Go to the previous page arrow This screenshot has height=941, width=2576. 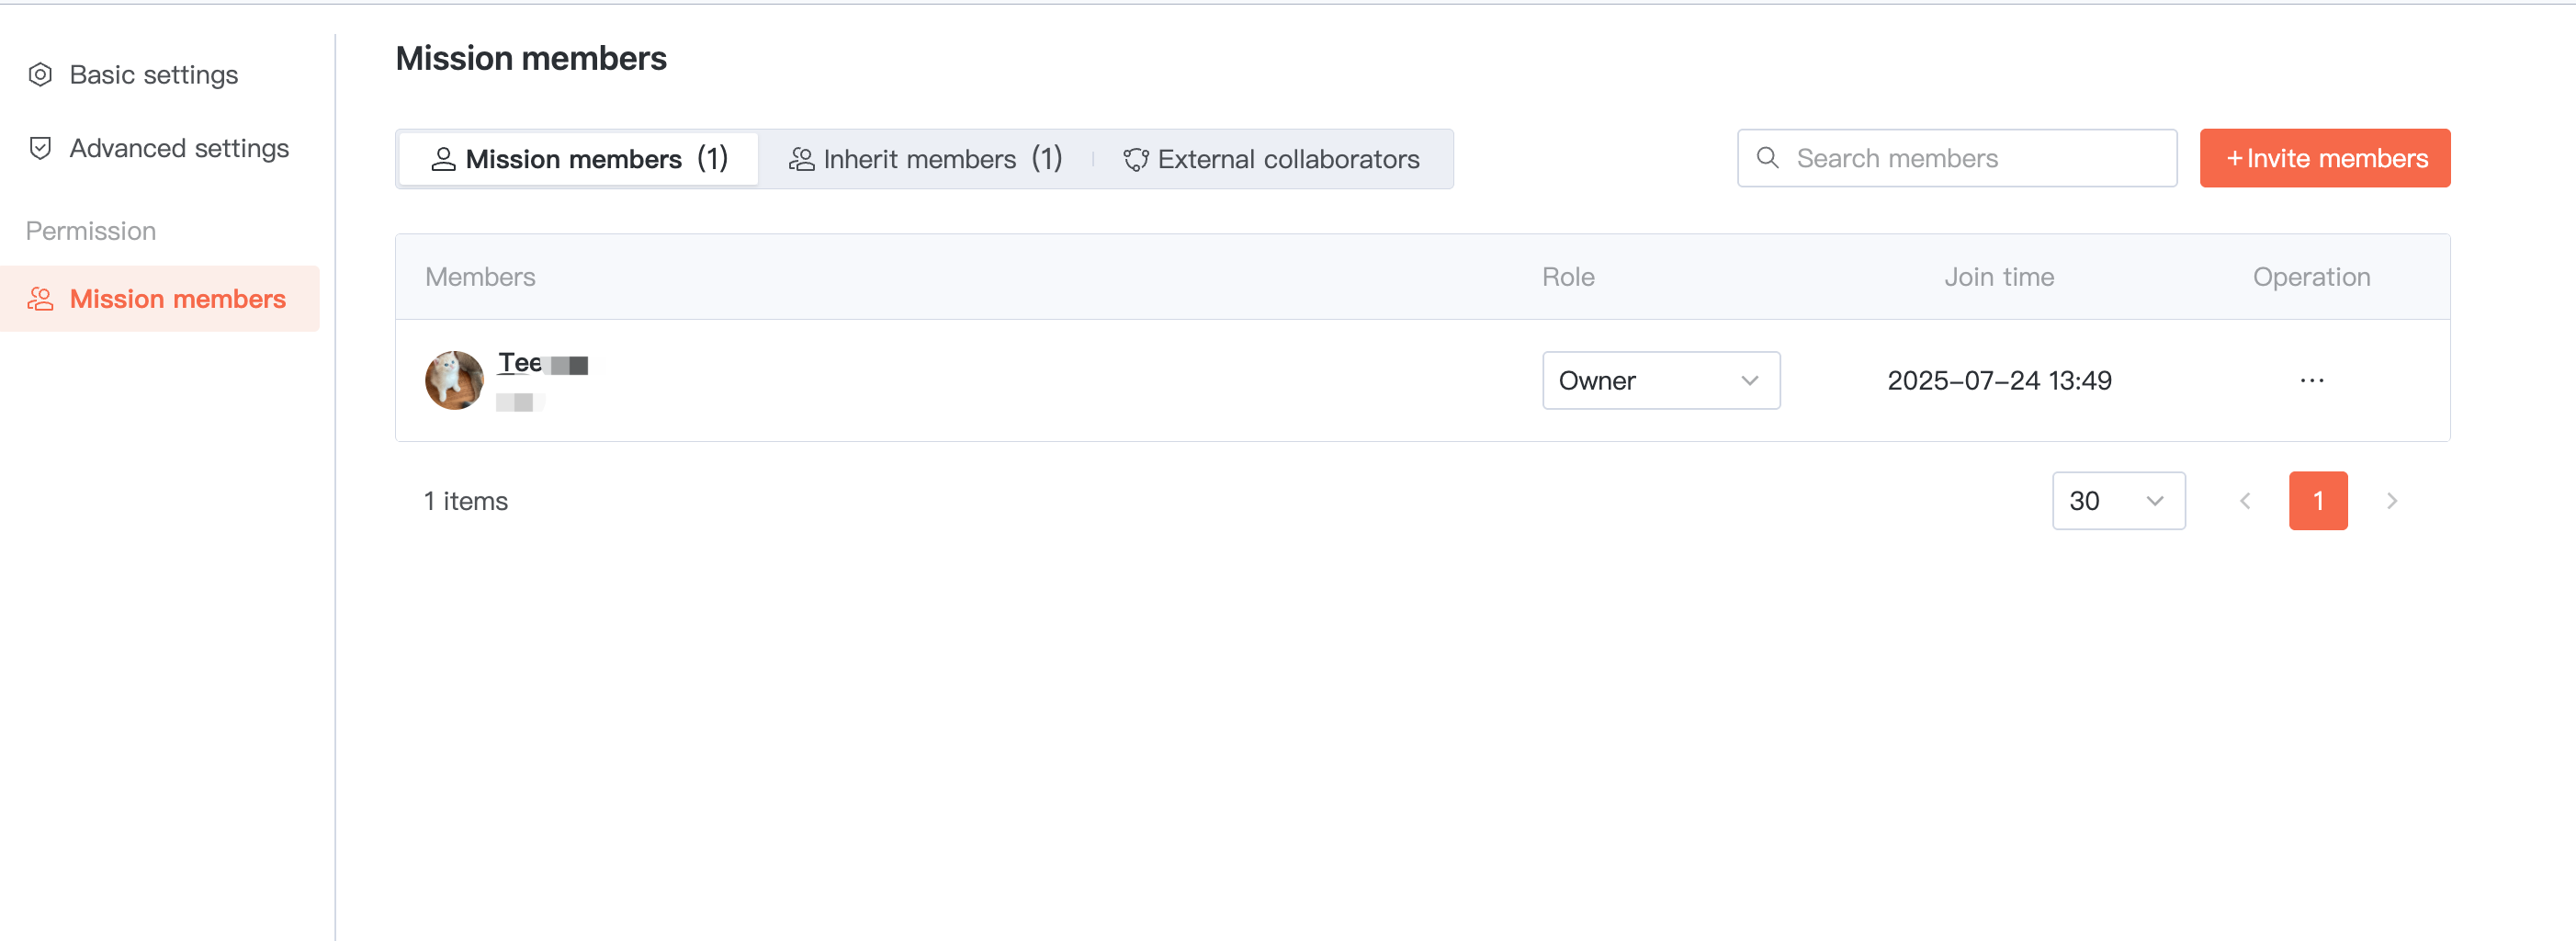point(2245,501)
